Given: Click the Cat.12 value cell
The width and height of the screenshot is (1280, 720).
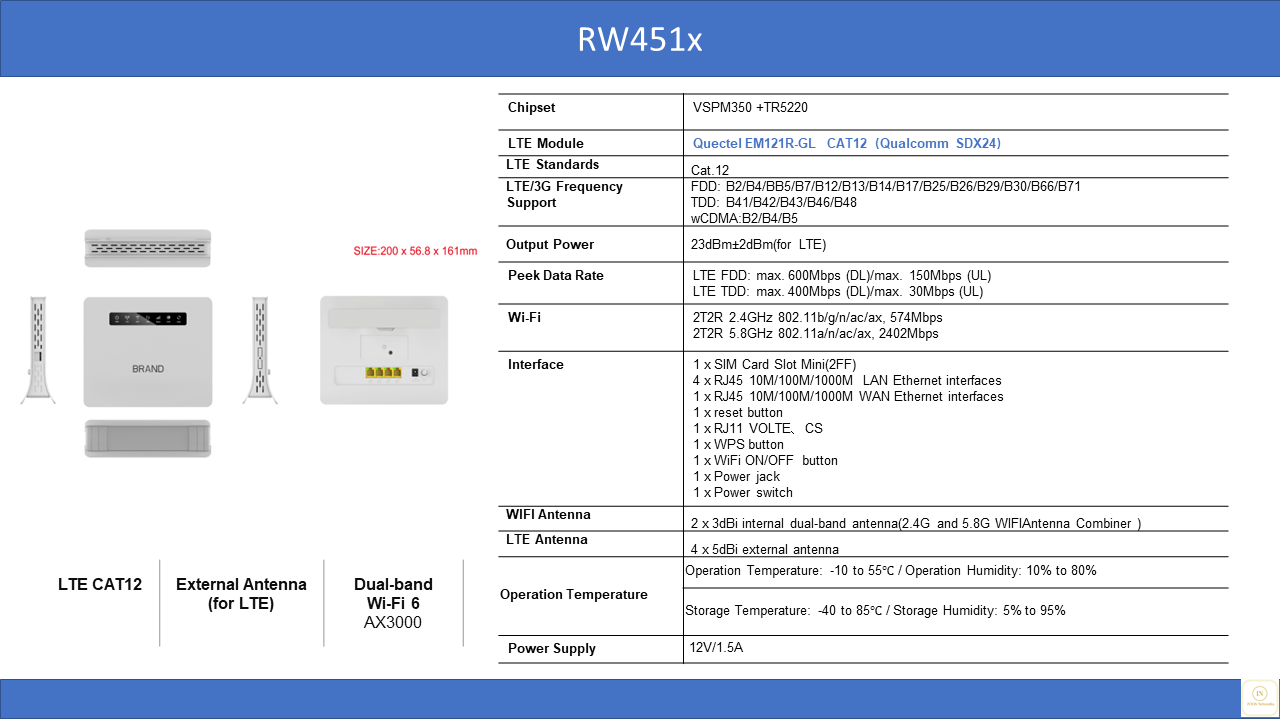Looking at the screenshot, I should 710,170.
